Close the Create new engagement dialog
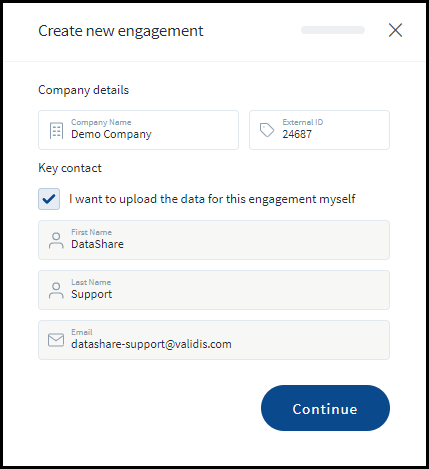 (395, 30)
